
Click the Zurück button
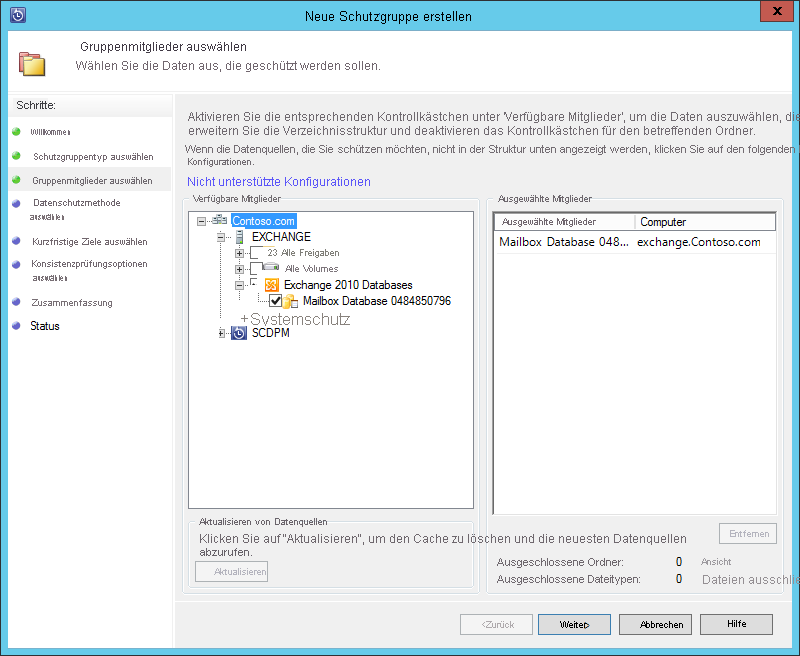(x=496, y=624)
